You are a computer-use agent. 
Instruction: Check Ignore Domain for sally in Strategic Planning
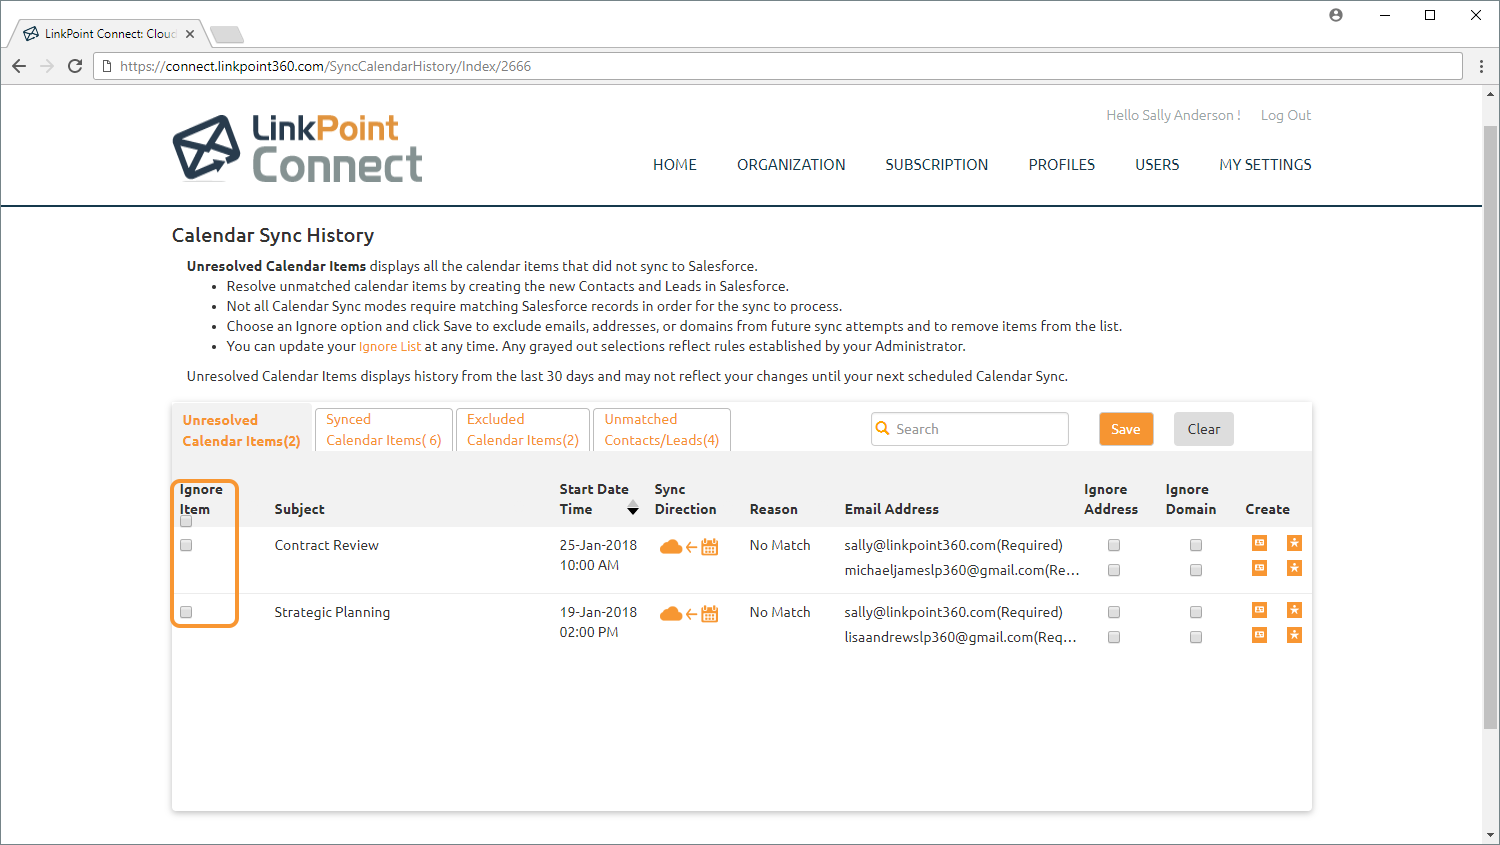pyautogui.click(x=1196, y=612)
